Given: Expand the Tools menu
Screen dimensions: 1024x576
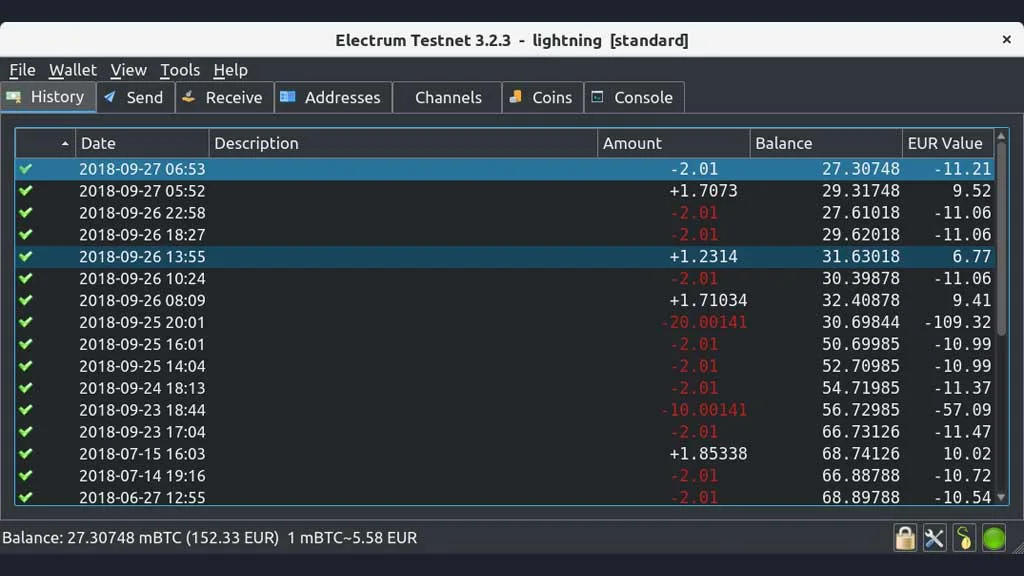Looking at the screenshot, I should coord(180,70).
